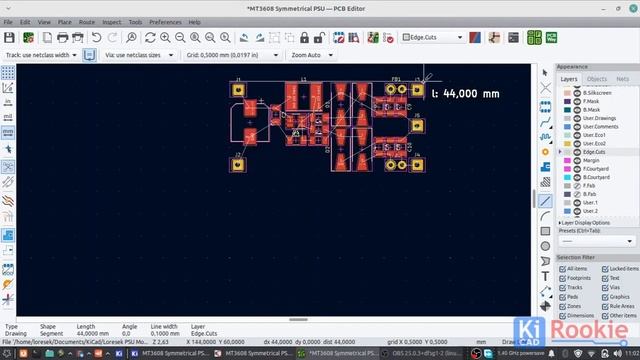Select Route Tracks tool

[545, 122]
